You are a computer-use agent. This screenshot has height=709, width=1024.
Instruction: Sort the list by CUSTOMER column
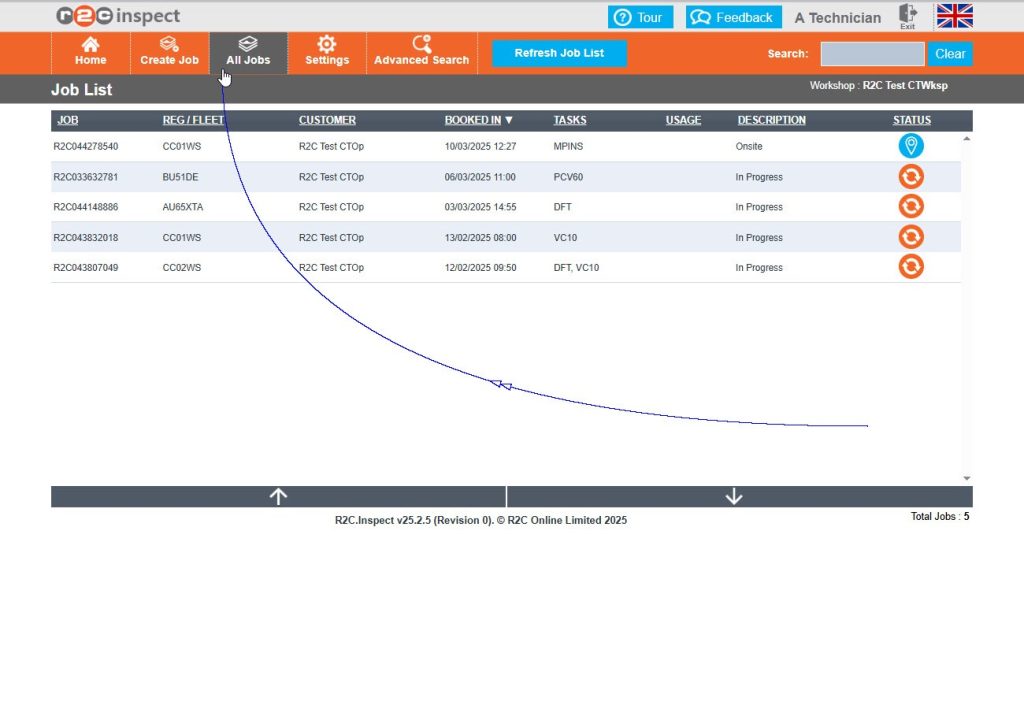click(327, 120)
